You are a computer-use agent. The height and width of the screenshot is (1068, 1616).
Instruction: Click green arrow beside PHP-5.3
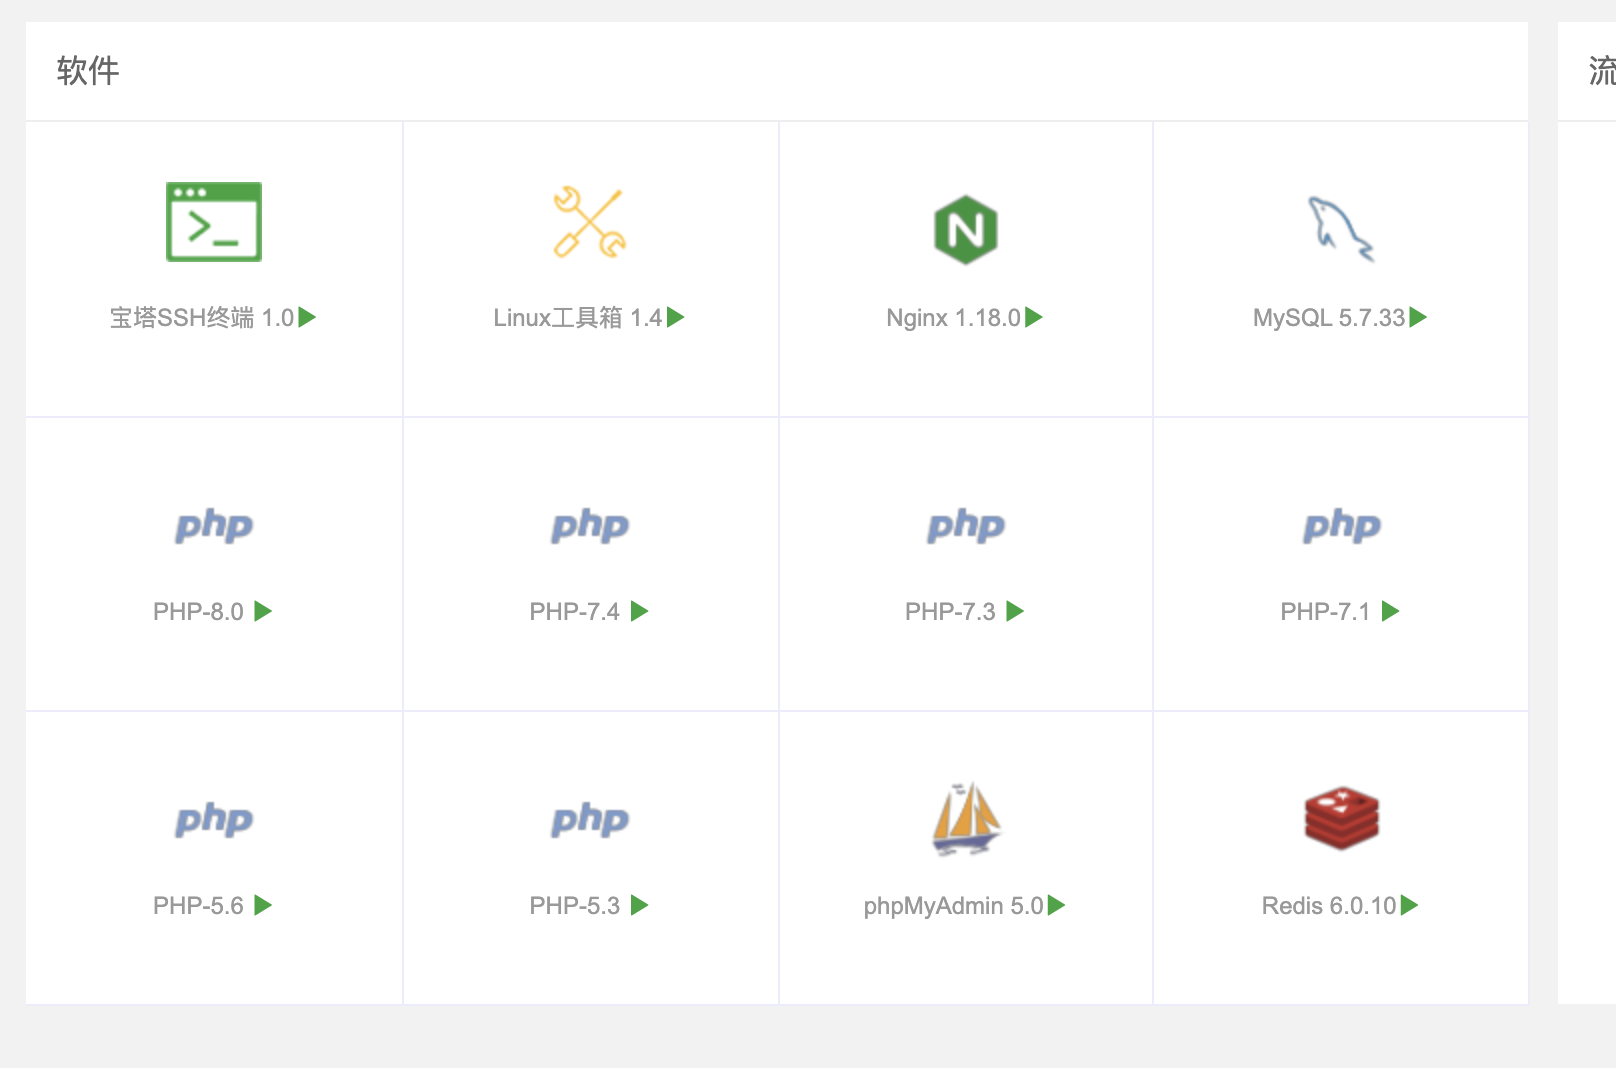(x=640, y=905)
